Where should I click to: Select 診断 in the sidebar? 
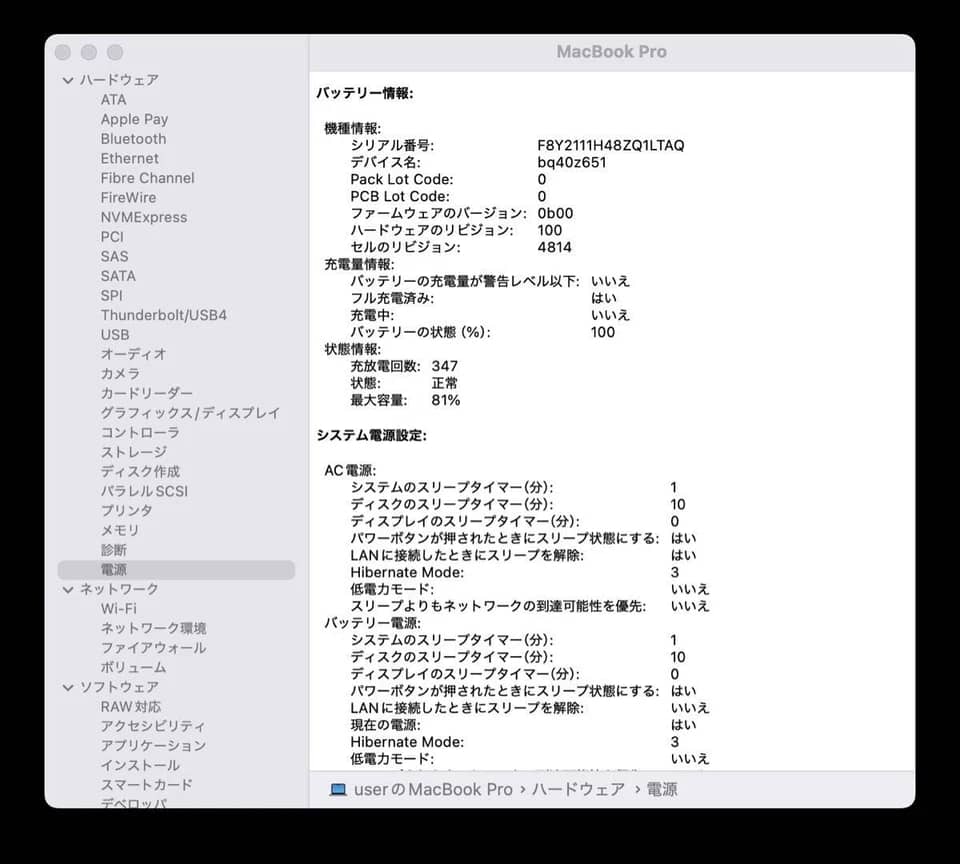click(114, 550)
